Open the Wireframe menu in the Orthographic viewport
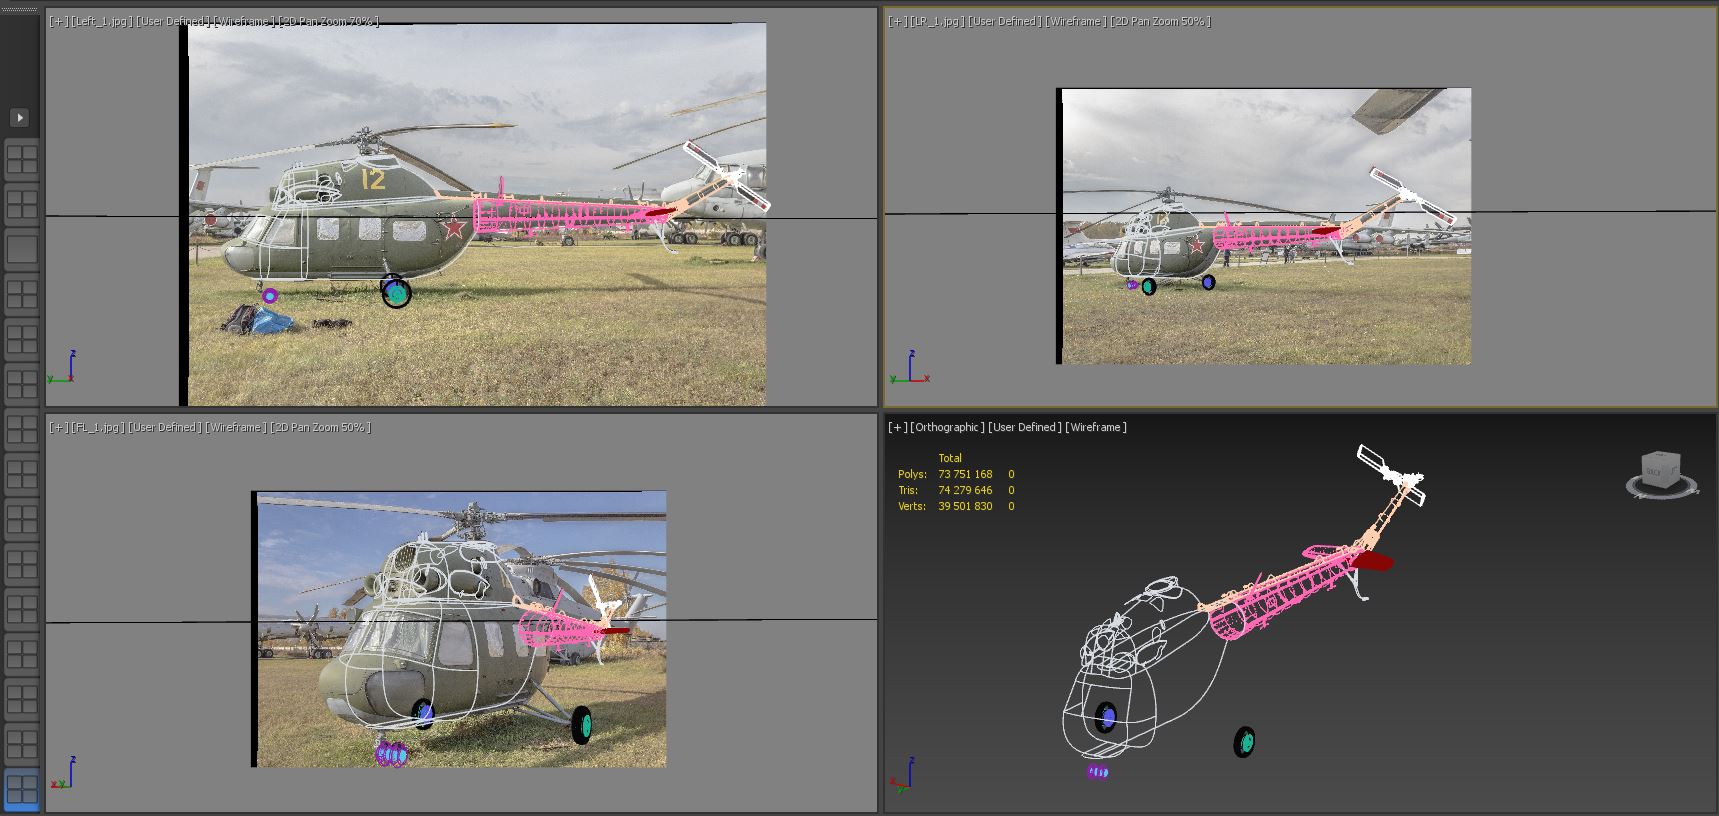This screenshot has height=816, width=1719. click(x=1096, y=427)
